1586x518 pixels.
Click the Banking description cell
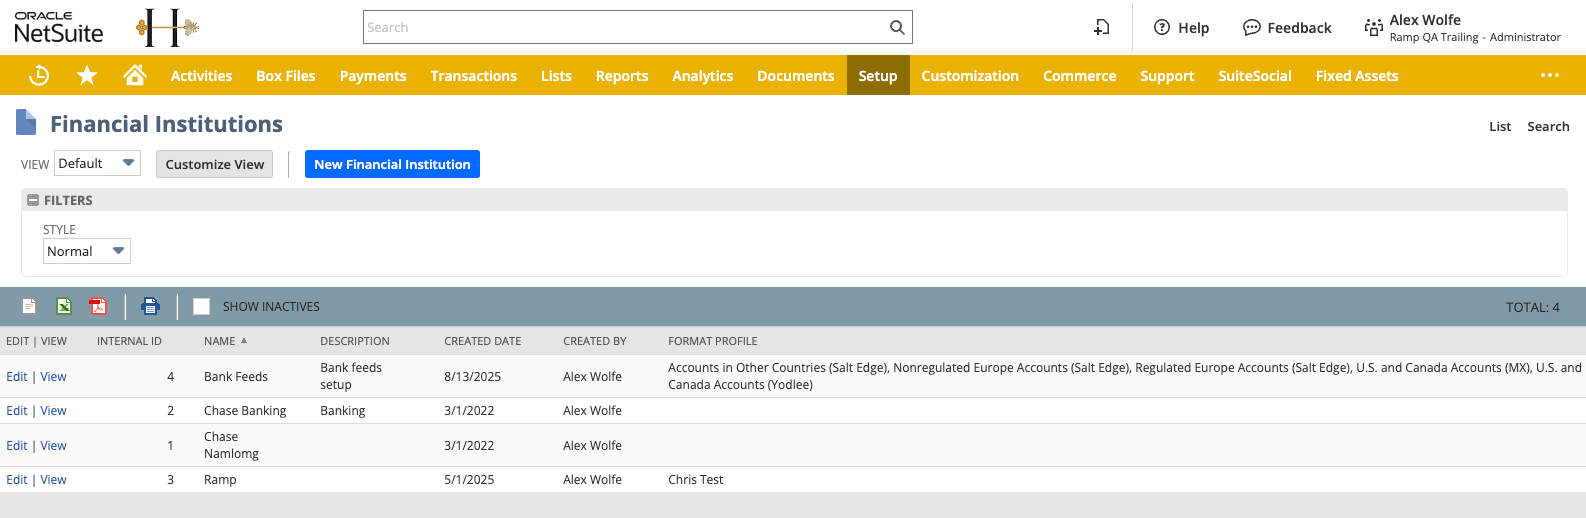tap(343, 411)
